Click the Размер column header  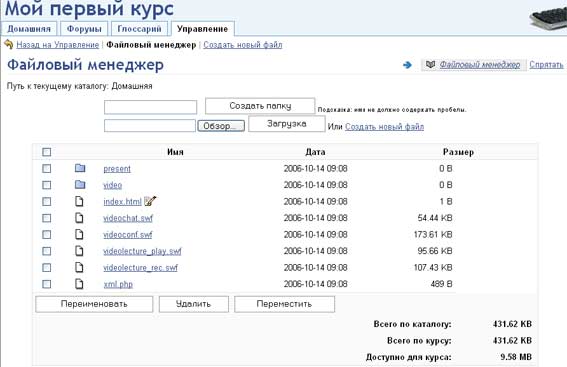click(x=458, y=152)
